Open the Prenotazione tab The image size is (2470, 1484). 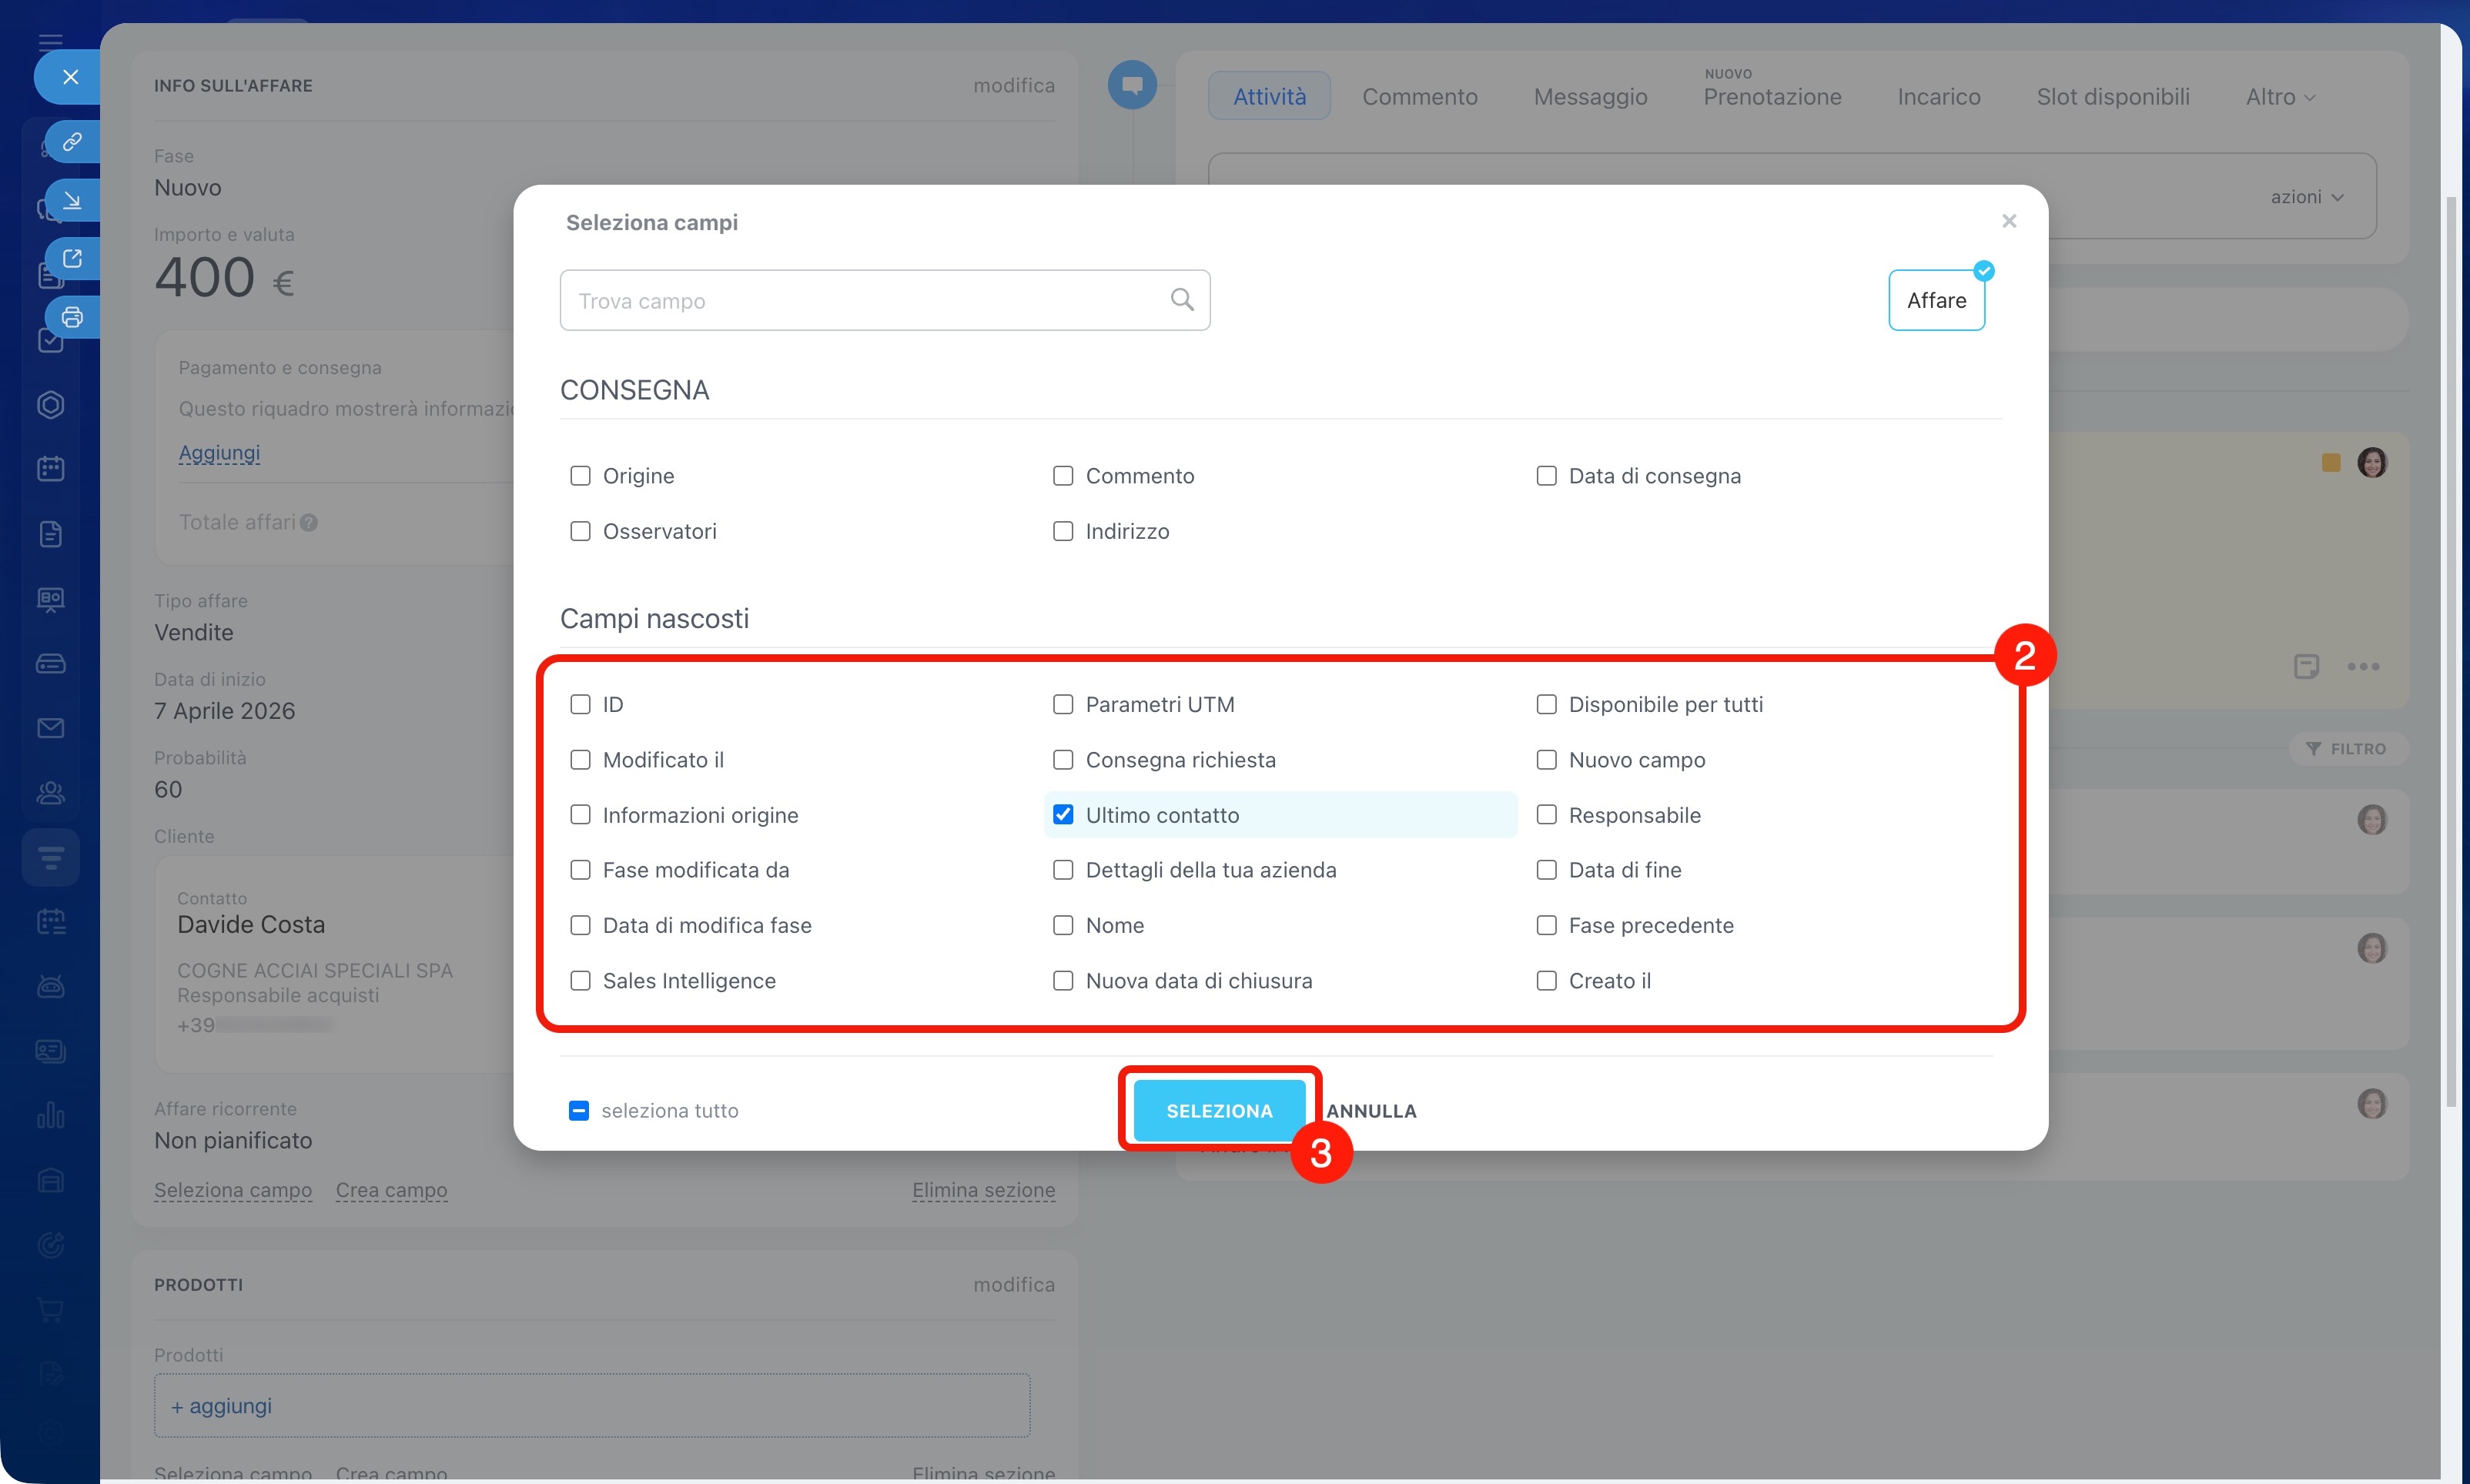point(1772,97)
